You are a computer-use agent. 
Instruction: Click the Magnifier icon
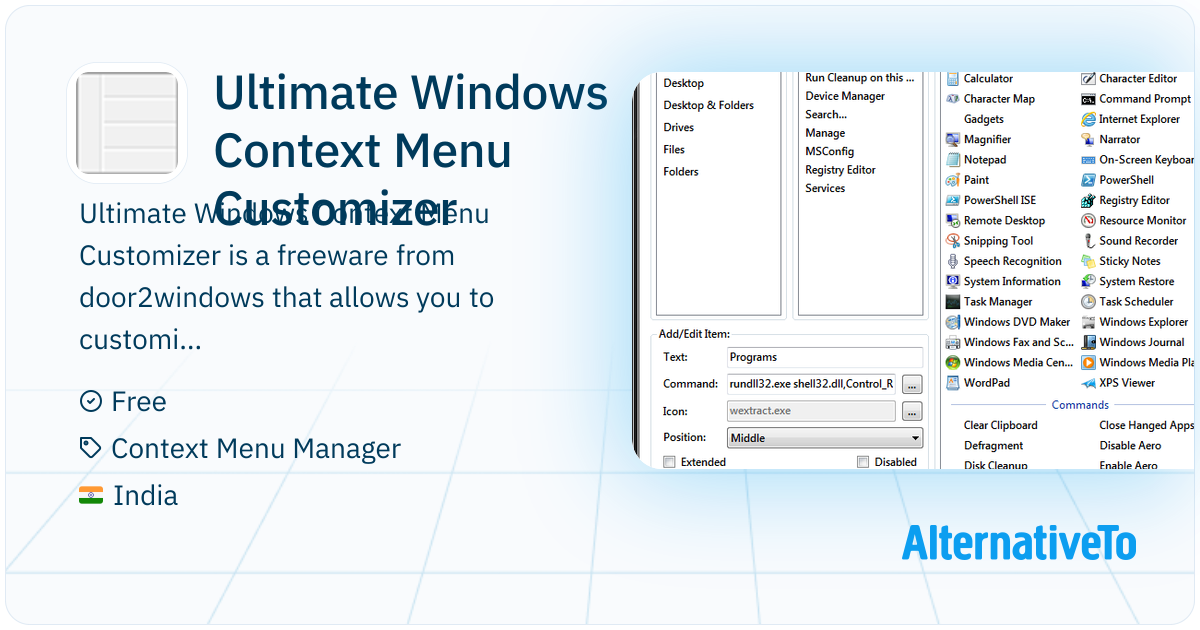954,140
